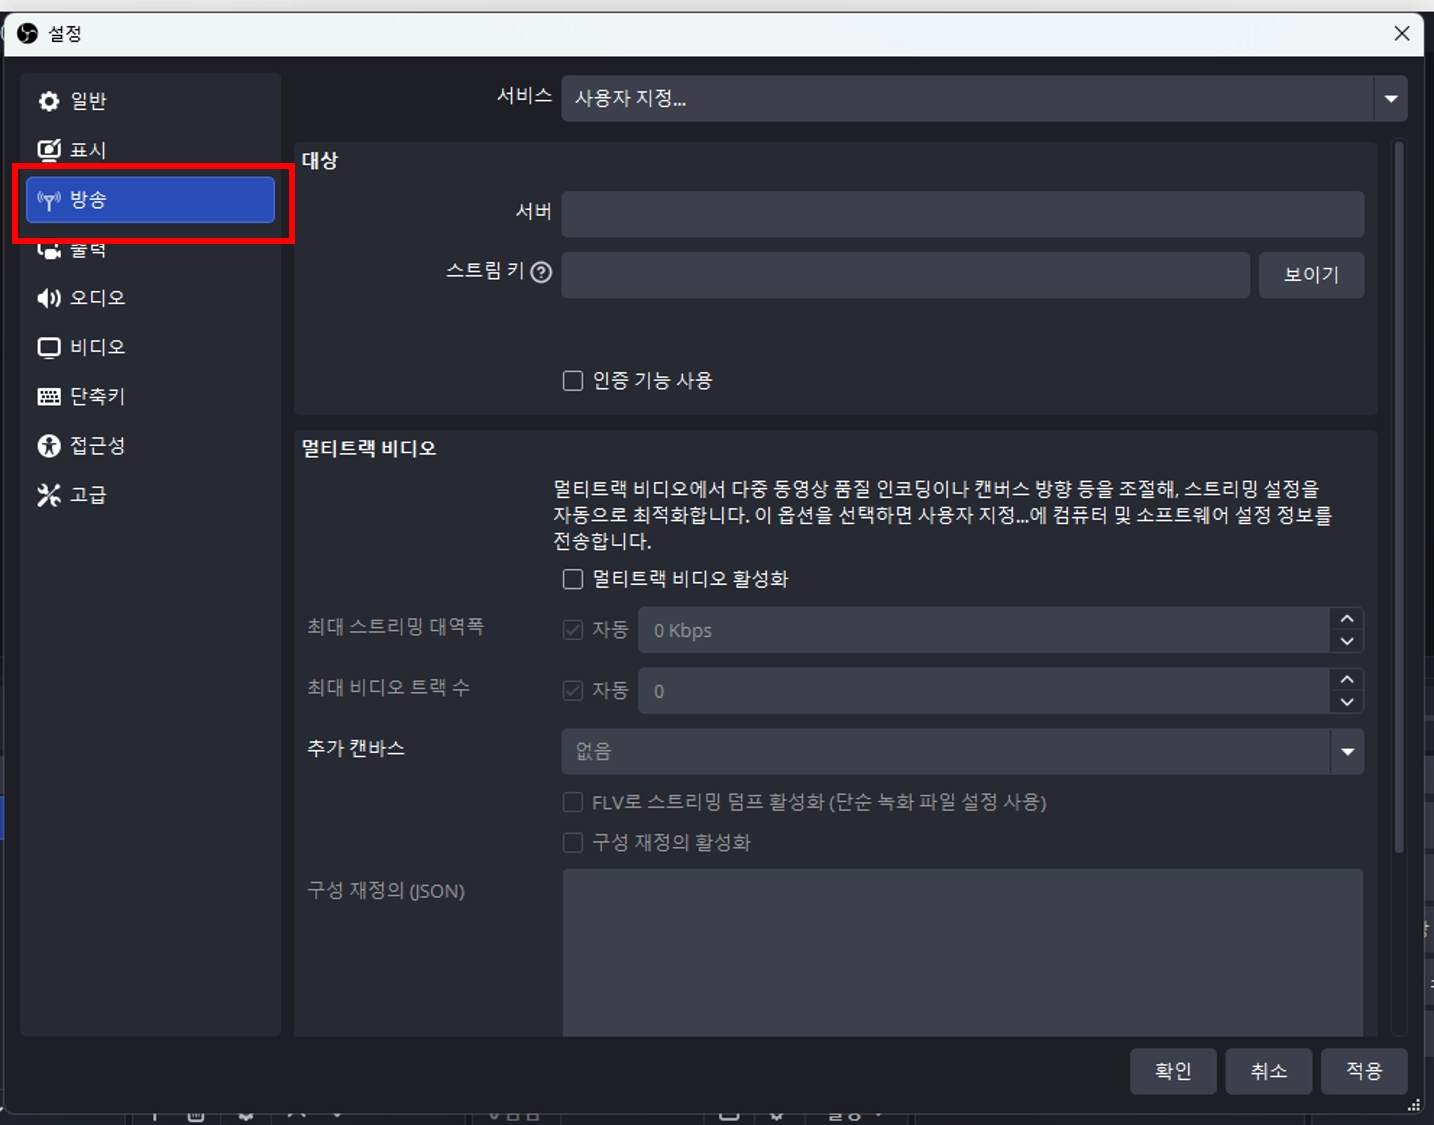Apply changes with 적용 button
Image resolution: width=1434 pixels, height=1125 pixels.
pos(1364,1071)
